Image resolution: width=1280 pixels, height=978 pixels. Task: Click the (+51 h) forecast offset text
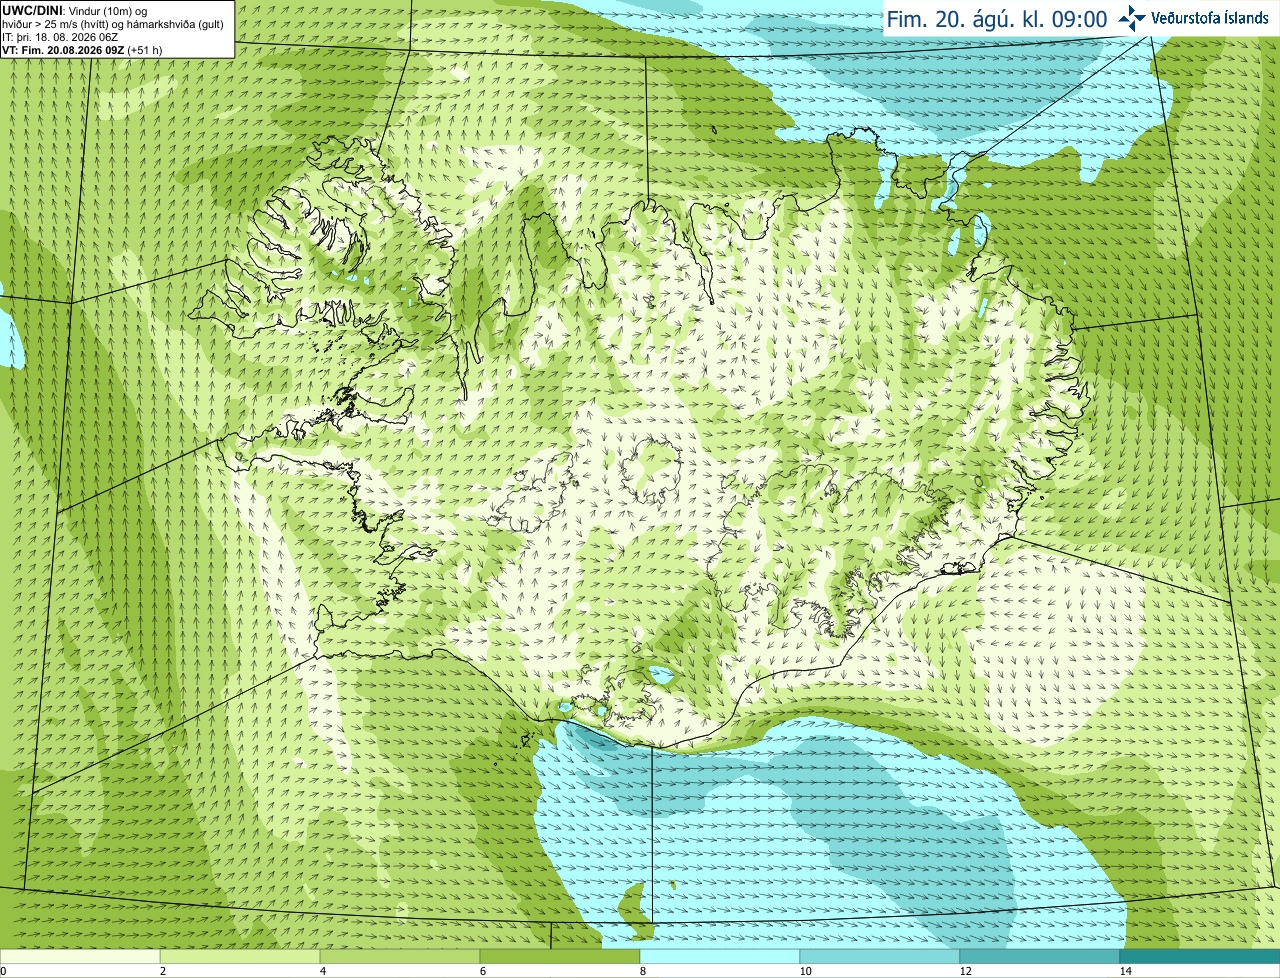click(145, 50)
